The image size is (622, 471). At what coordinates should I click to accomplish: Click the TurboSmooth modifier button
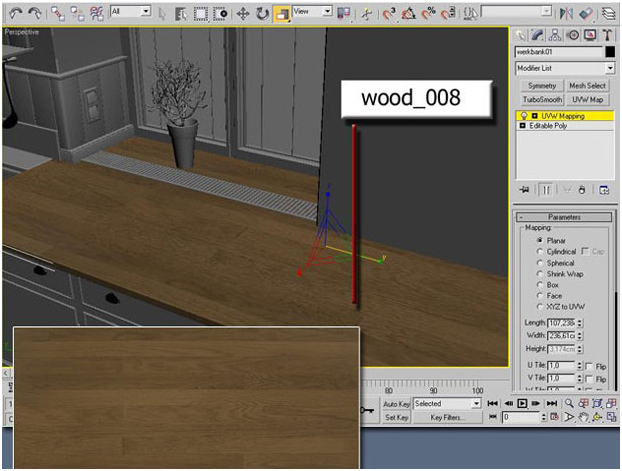[x=542, y=100]
